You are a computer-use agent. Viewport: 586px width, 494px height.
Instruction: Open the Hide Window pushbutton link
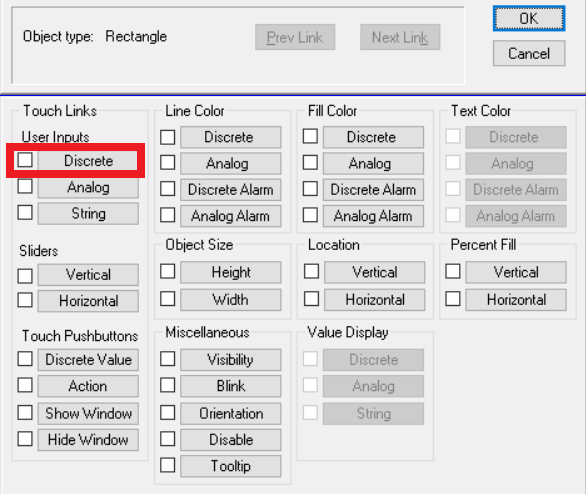coord(88,440)
